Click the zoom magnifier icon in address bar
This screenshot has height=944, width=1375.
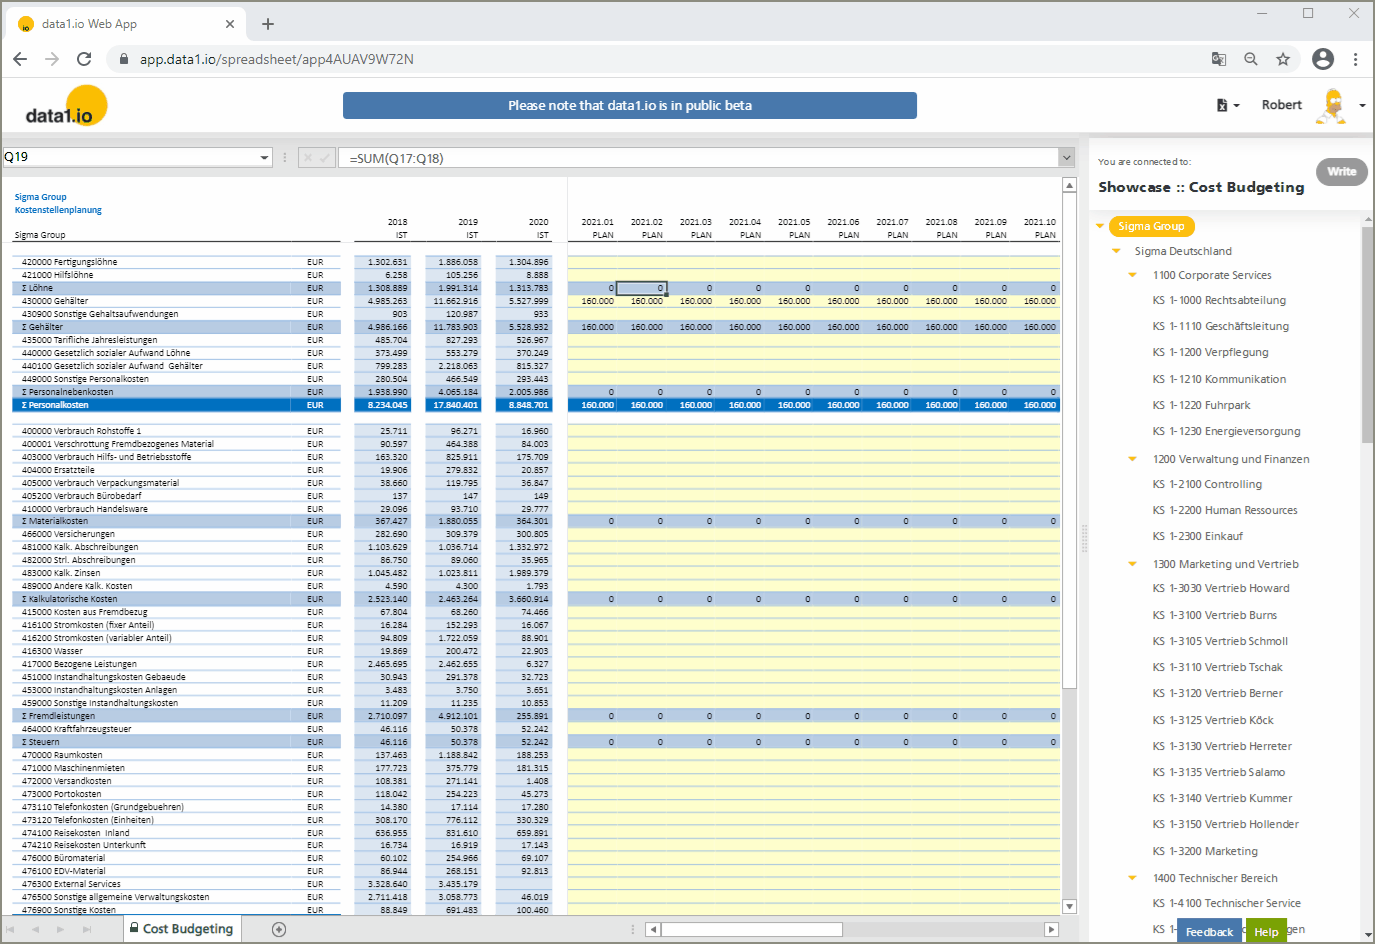(1251, 59)
